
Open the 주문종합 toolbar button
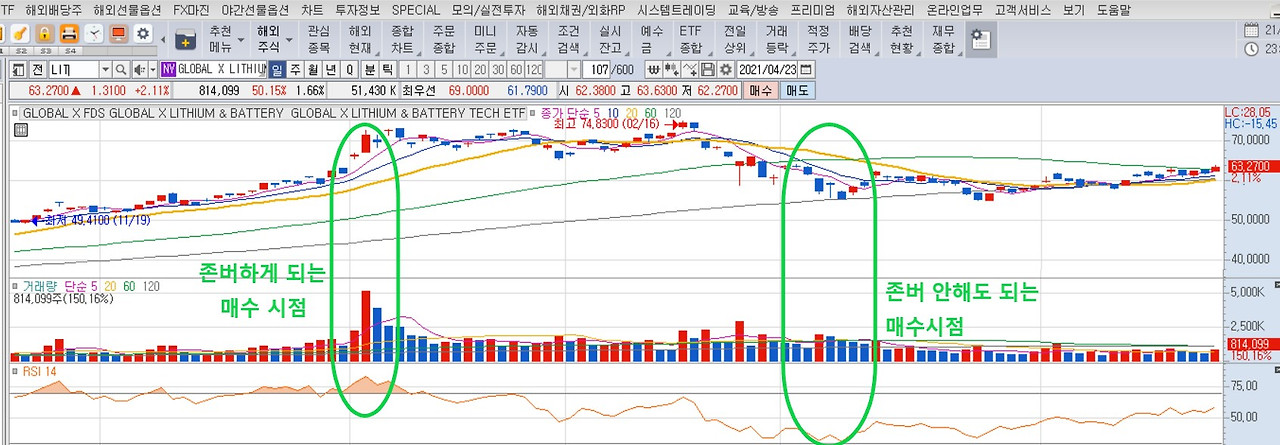(x=444, y=40)
